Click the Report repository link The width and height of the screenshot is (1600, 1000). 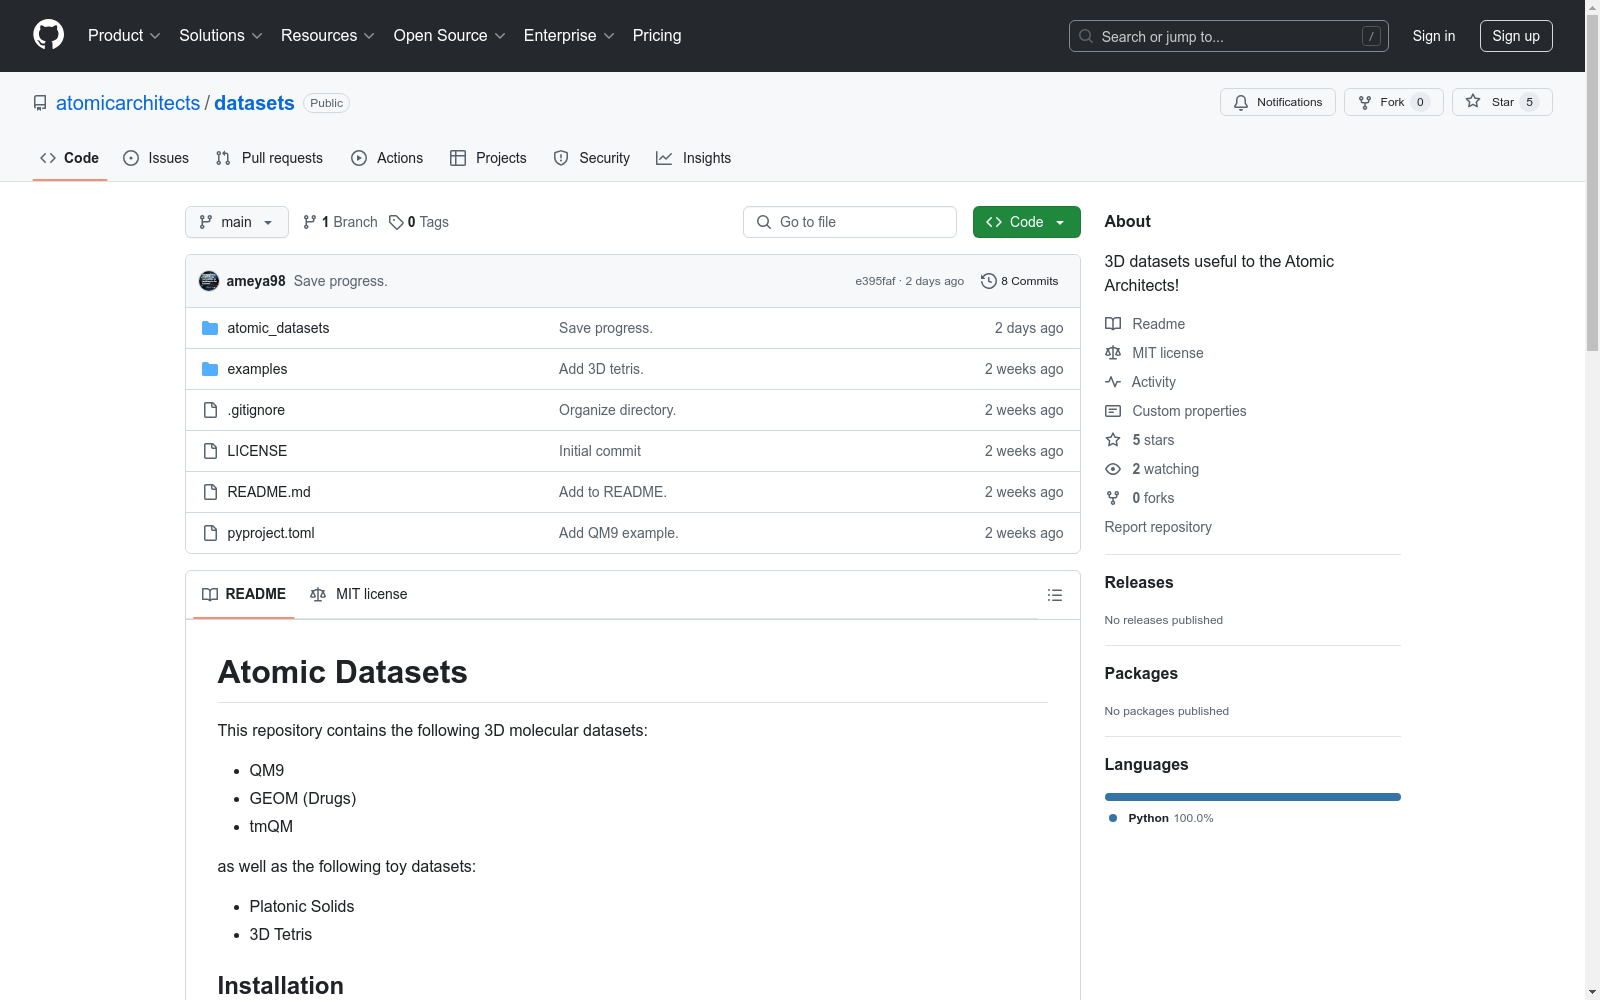pyautogui.click(x=1158, y=527)
